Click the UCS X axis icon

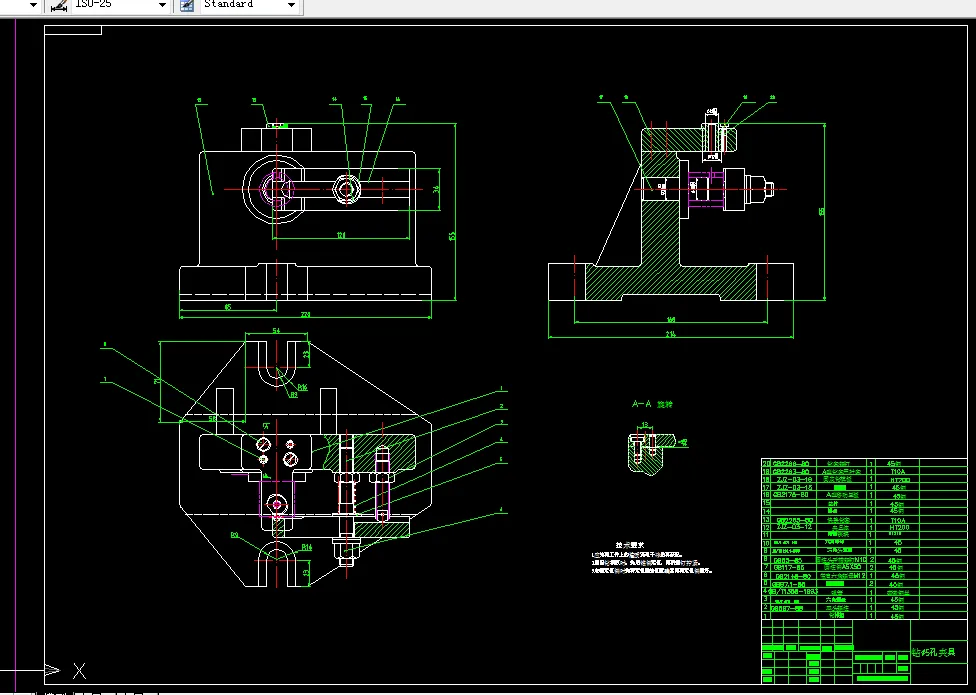[x=79, y=671]
